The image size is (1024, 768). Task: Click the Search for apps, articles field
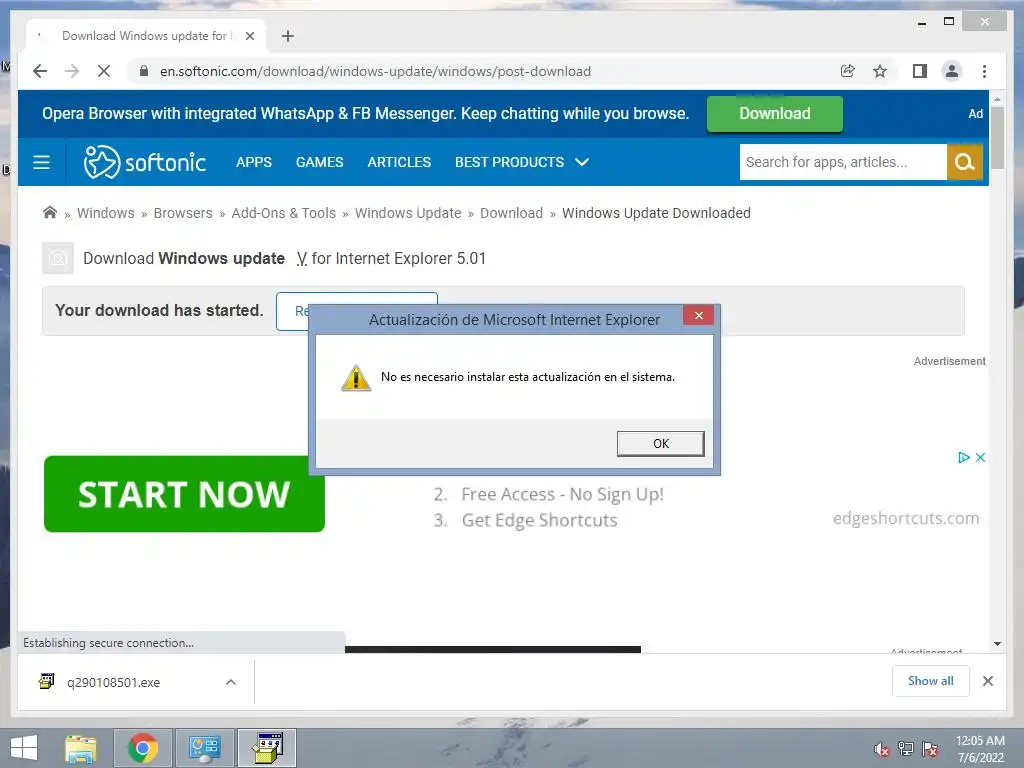tap(843, 162)
